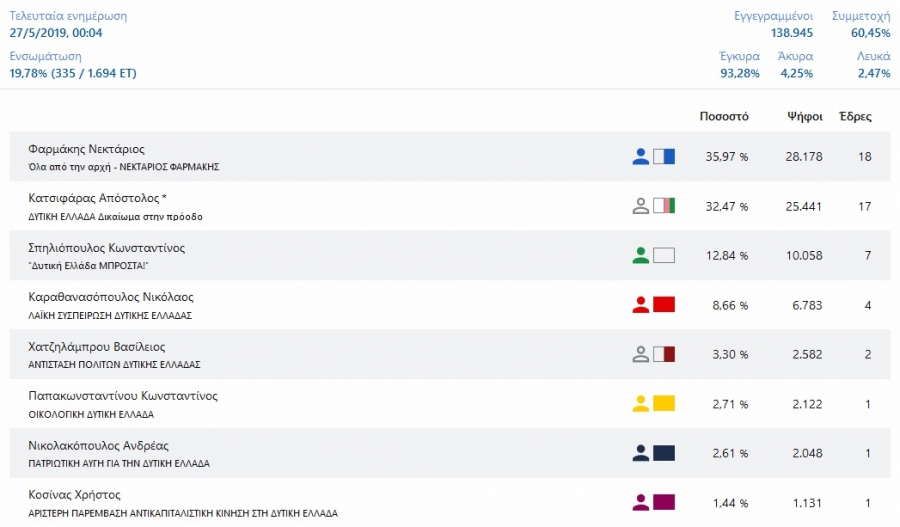Sort by the Ψήφοι column header

(x=805, y=117)
